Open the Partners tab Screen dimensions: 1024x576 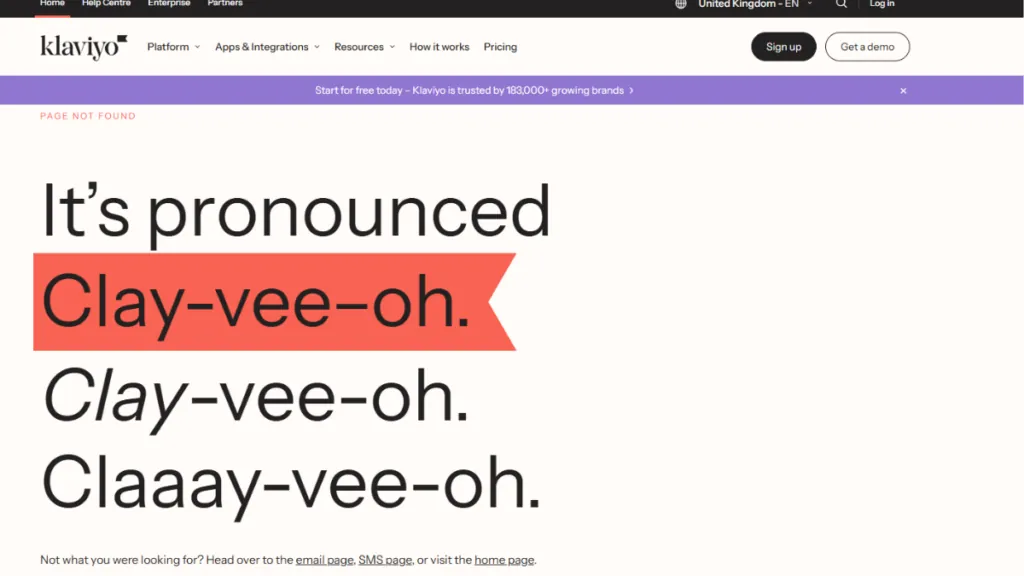coord(225,4)
